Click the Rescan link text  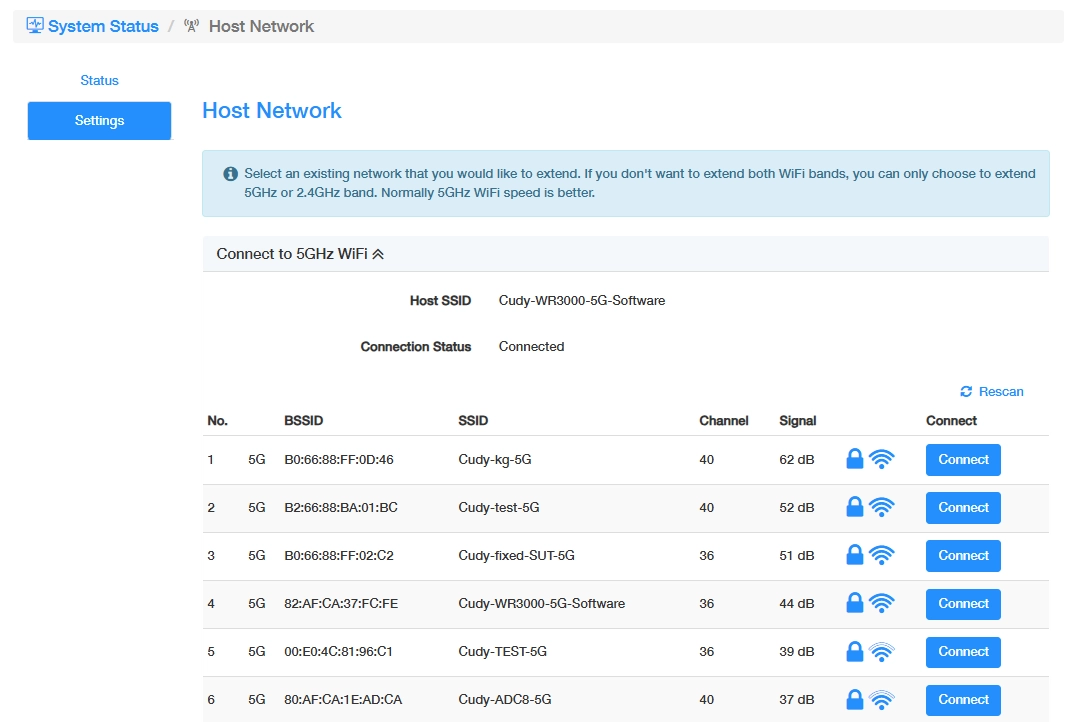coord(1001,391)
